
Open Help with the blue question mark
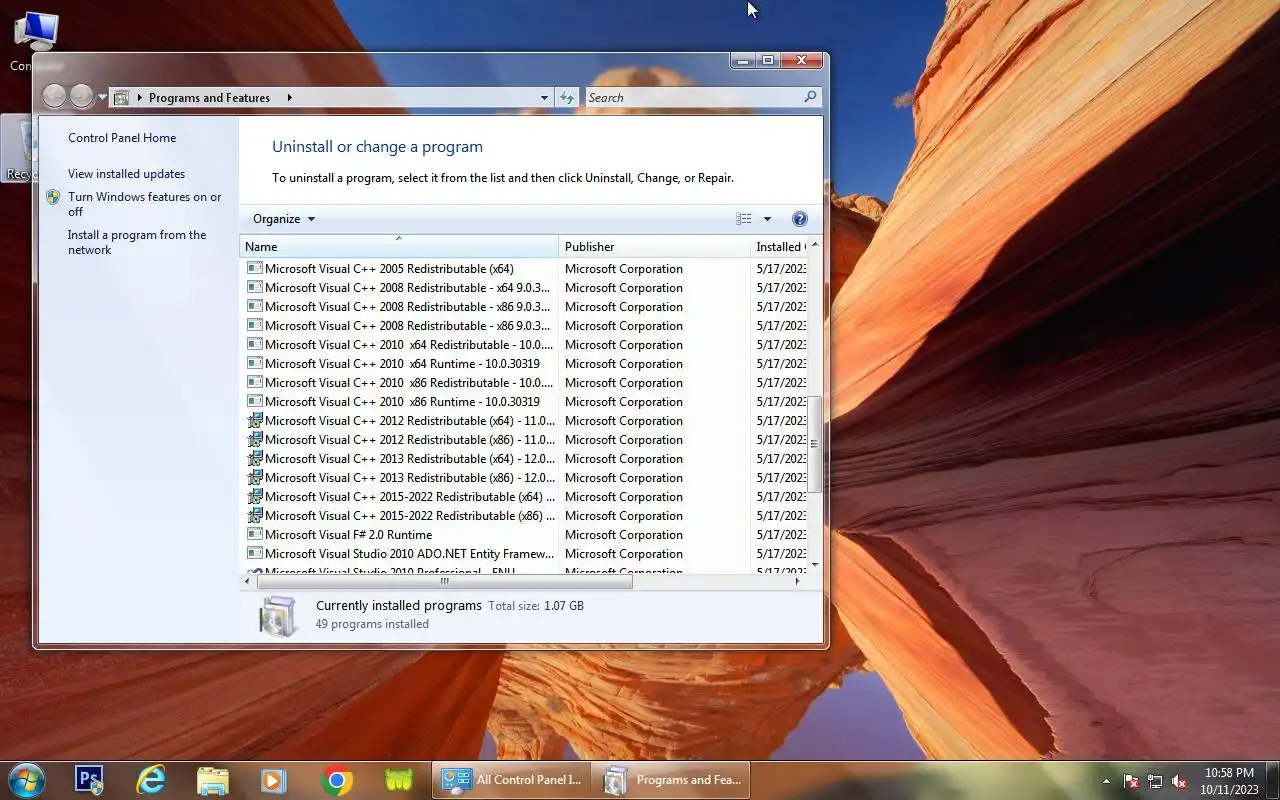tap(799, 219)
